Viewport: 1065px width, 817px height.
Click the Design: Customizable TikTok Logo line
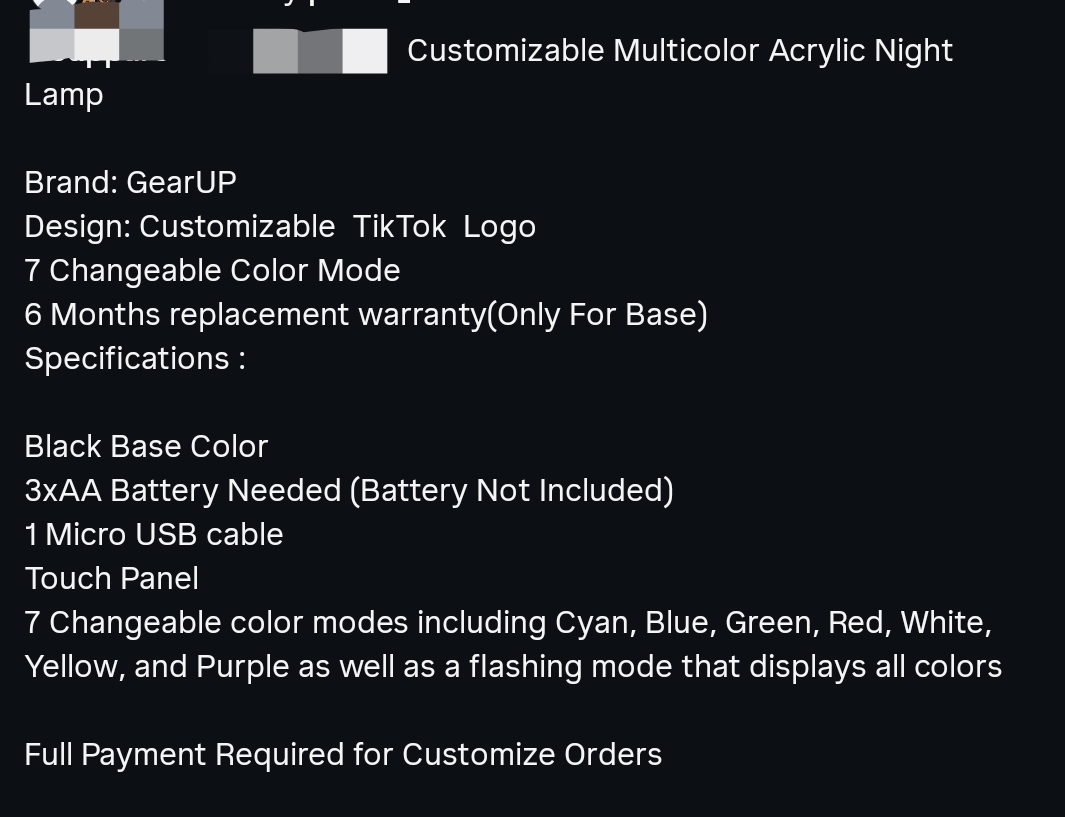pos(280,227)
